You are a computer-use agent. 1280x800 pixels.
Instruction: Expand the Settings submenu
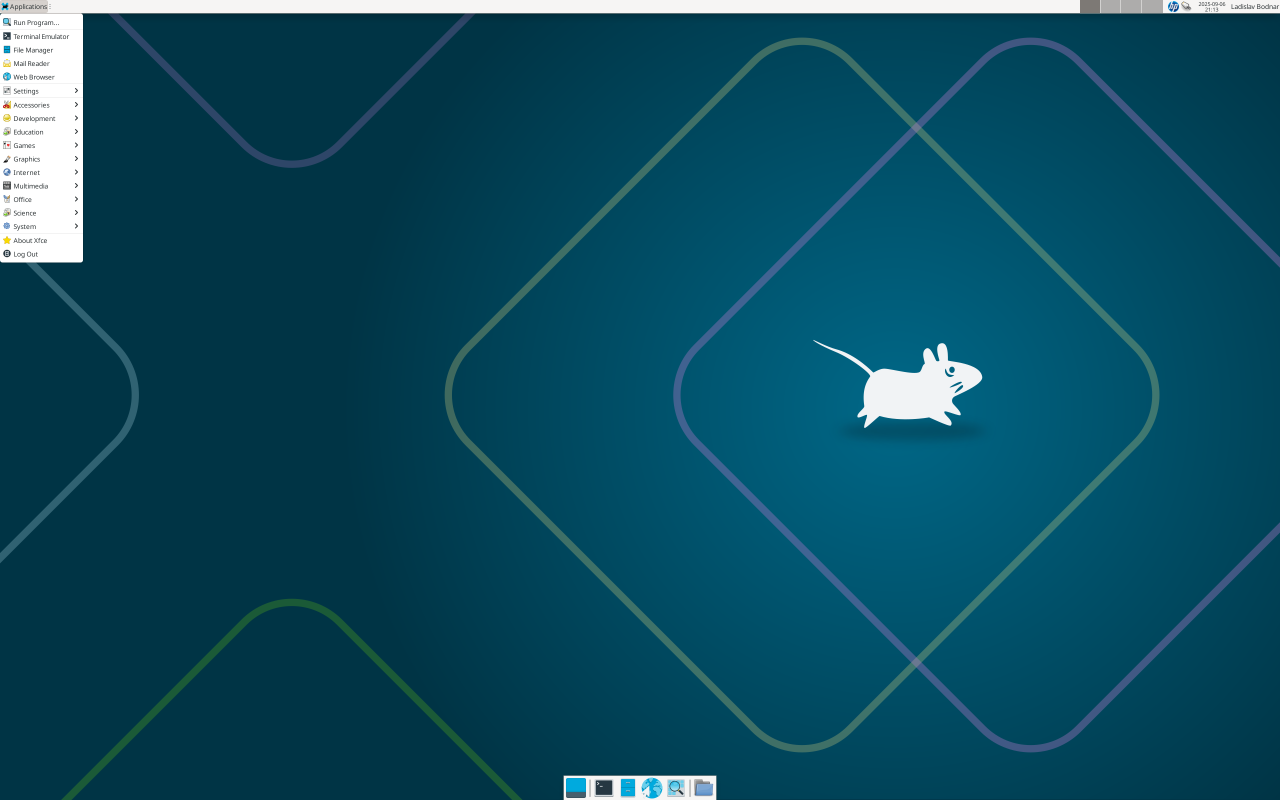[41, 91]
